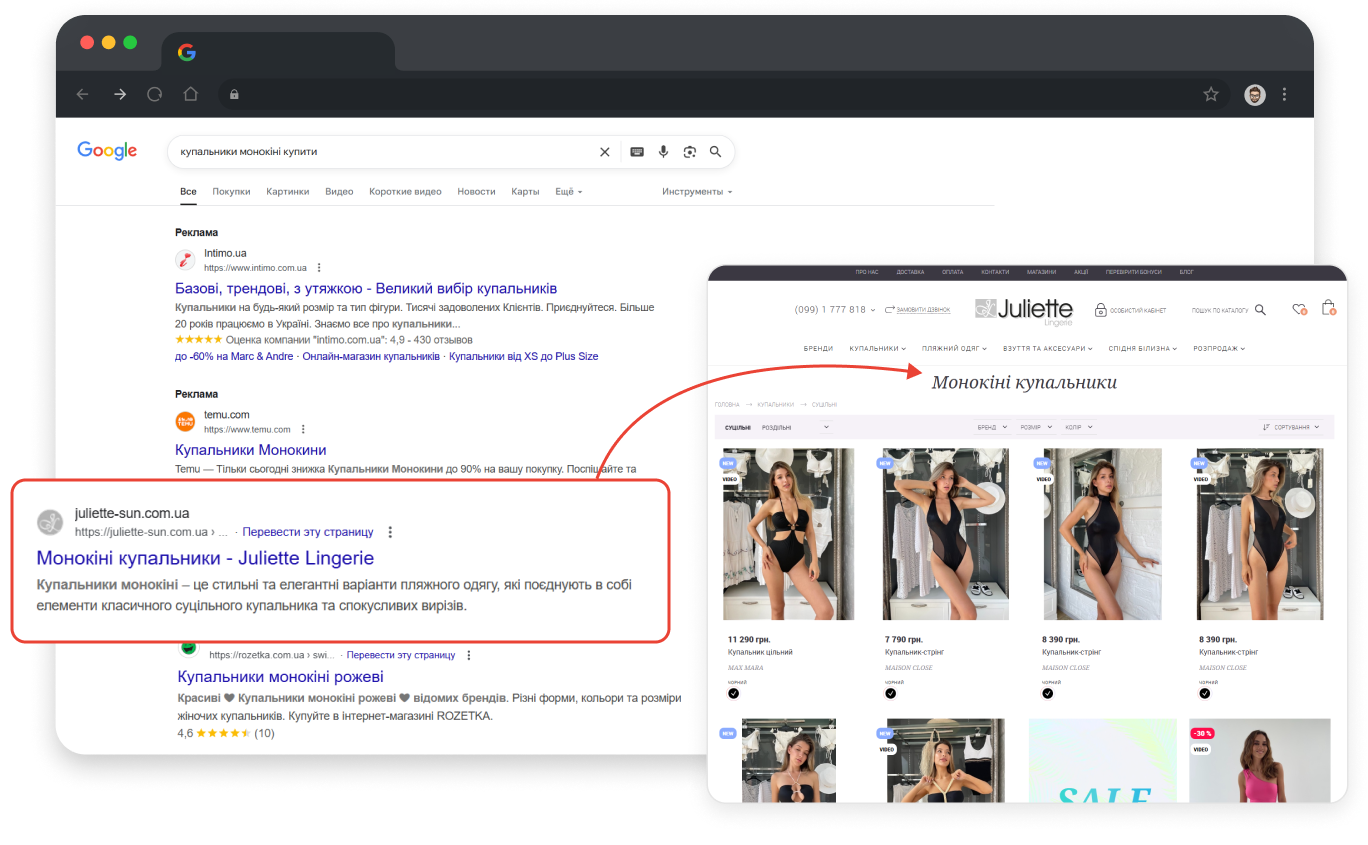Click Перевести эту страницу for juliette-sun result
This screenshot has width=1368, height=845.
(308, 532)
